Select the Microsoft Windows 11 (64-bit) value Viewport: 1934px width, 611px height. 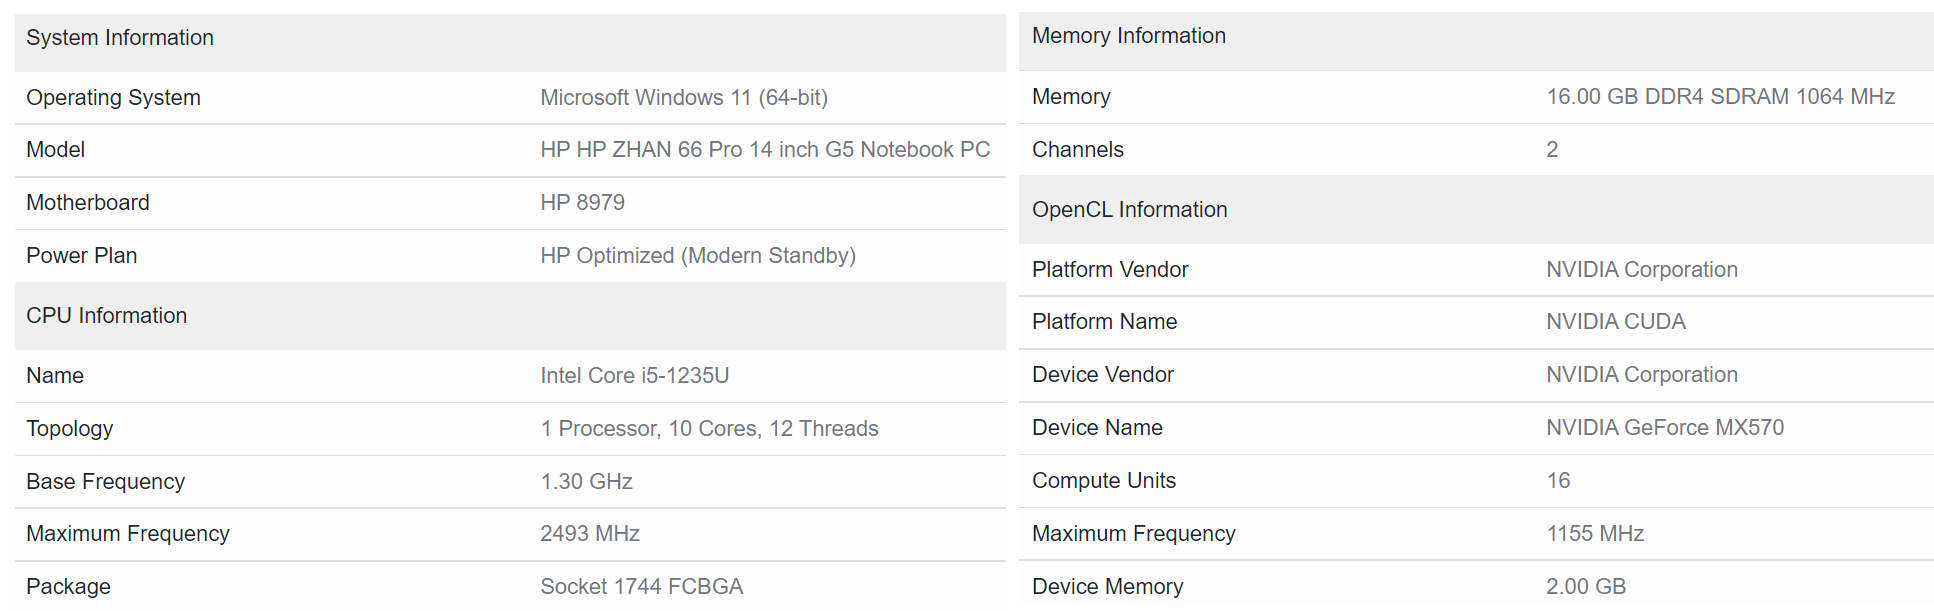(x=684, y=98)
